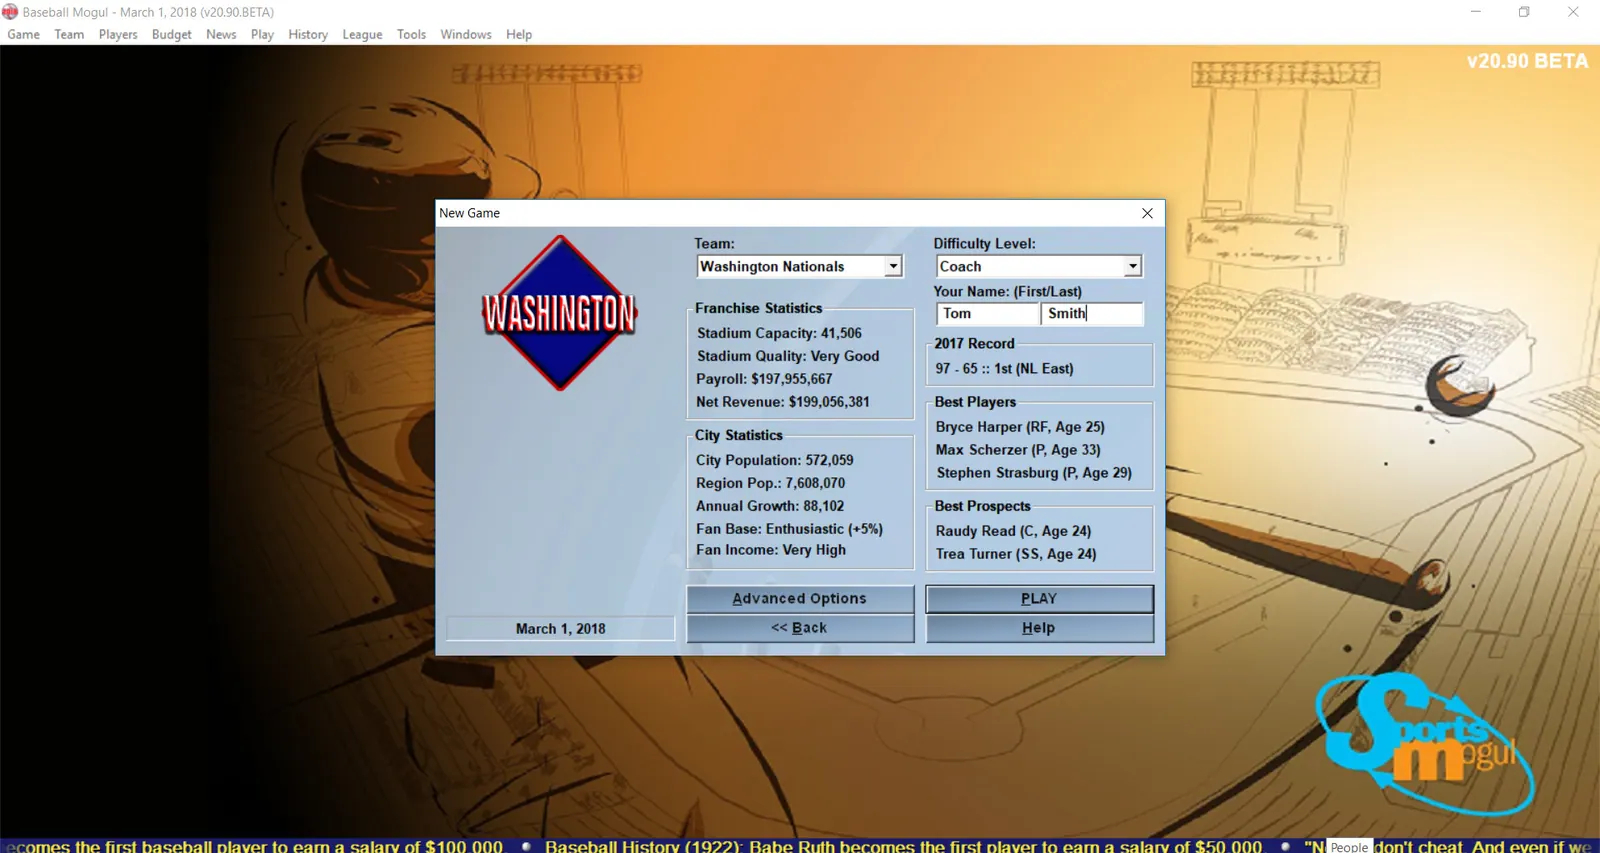Expand the Difficulty Level dropdown arrow
This screenshot has height=853, width=1600.
tap(1132, 267)
